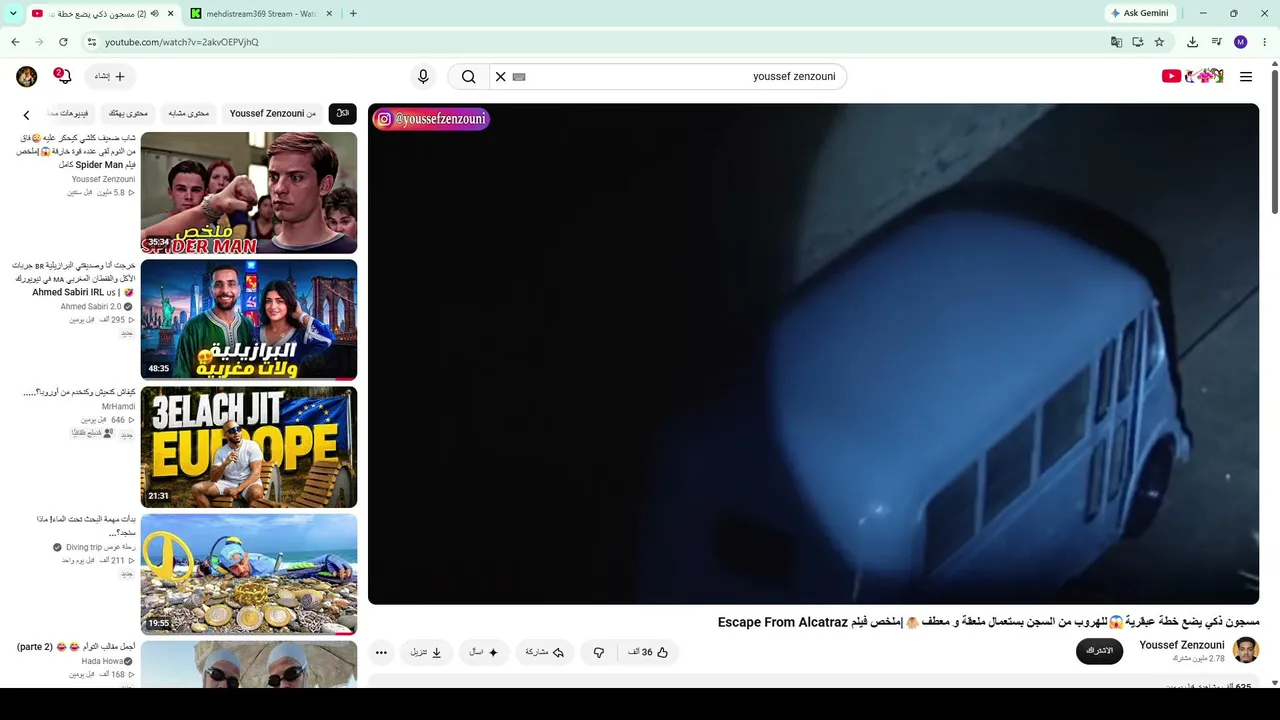Open the Chrome profile avatar

pyautogui.click(x=1241, y=42)
